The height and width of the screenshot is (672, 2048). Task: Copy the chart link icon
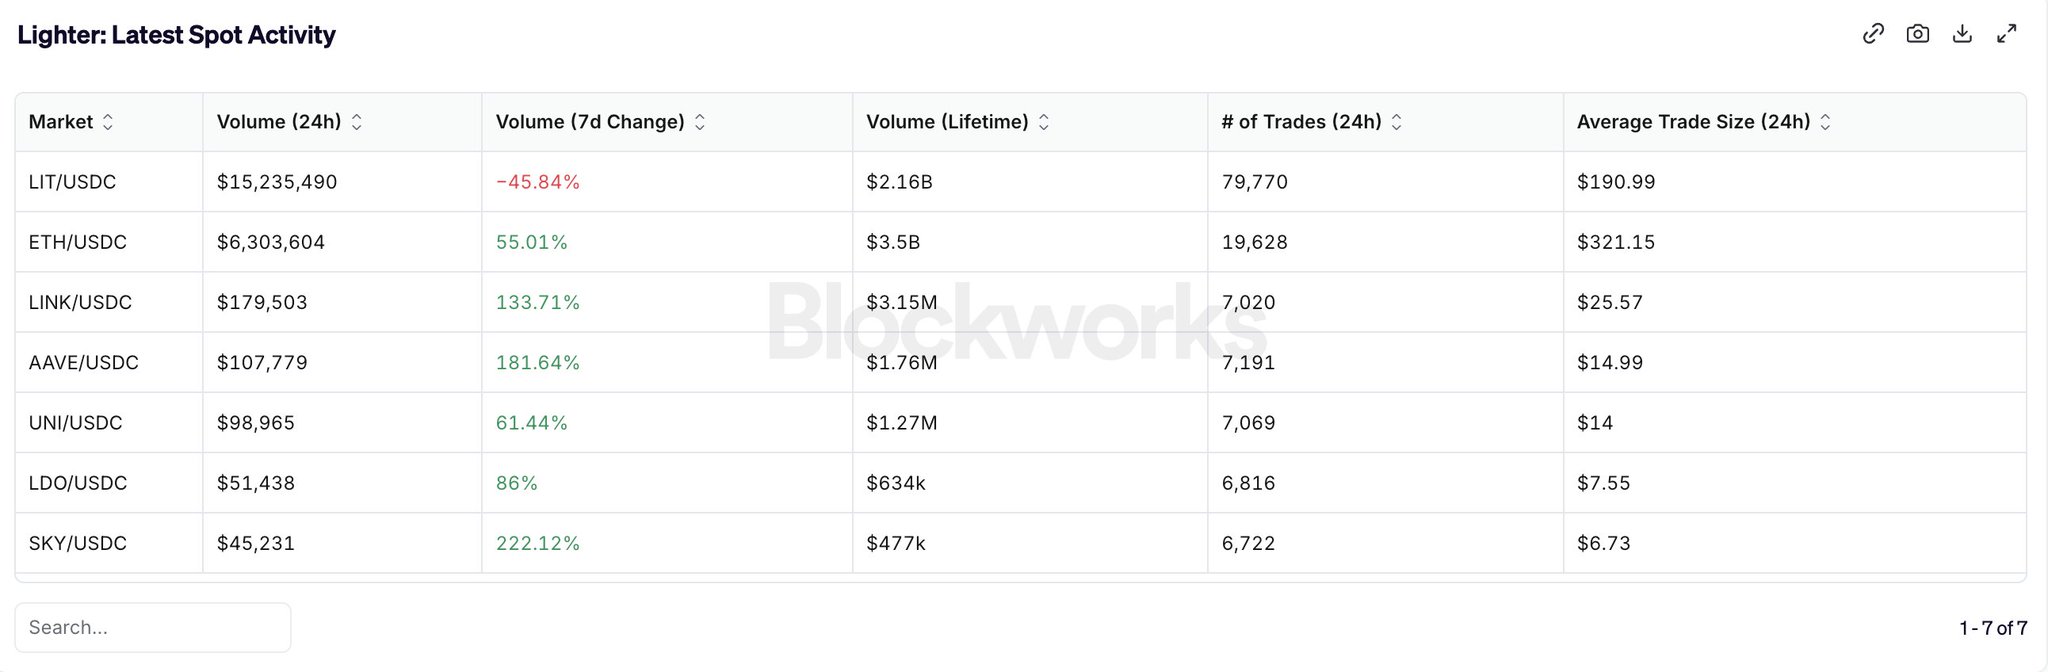[x=1873, y=34]
